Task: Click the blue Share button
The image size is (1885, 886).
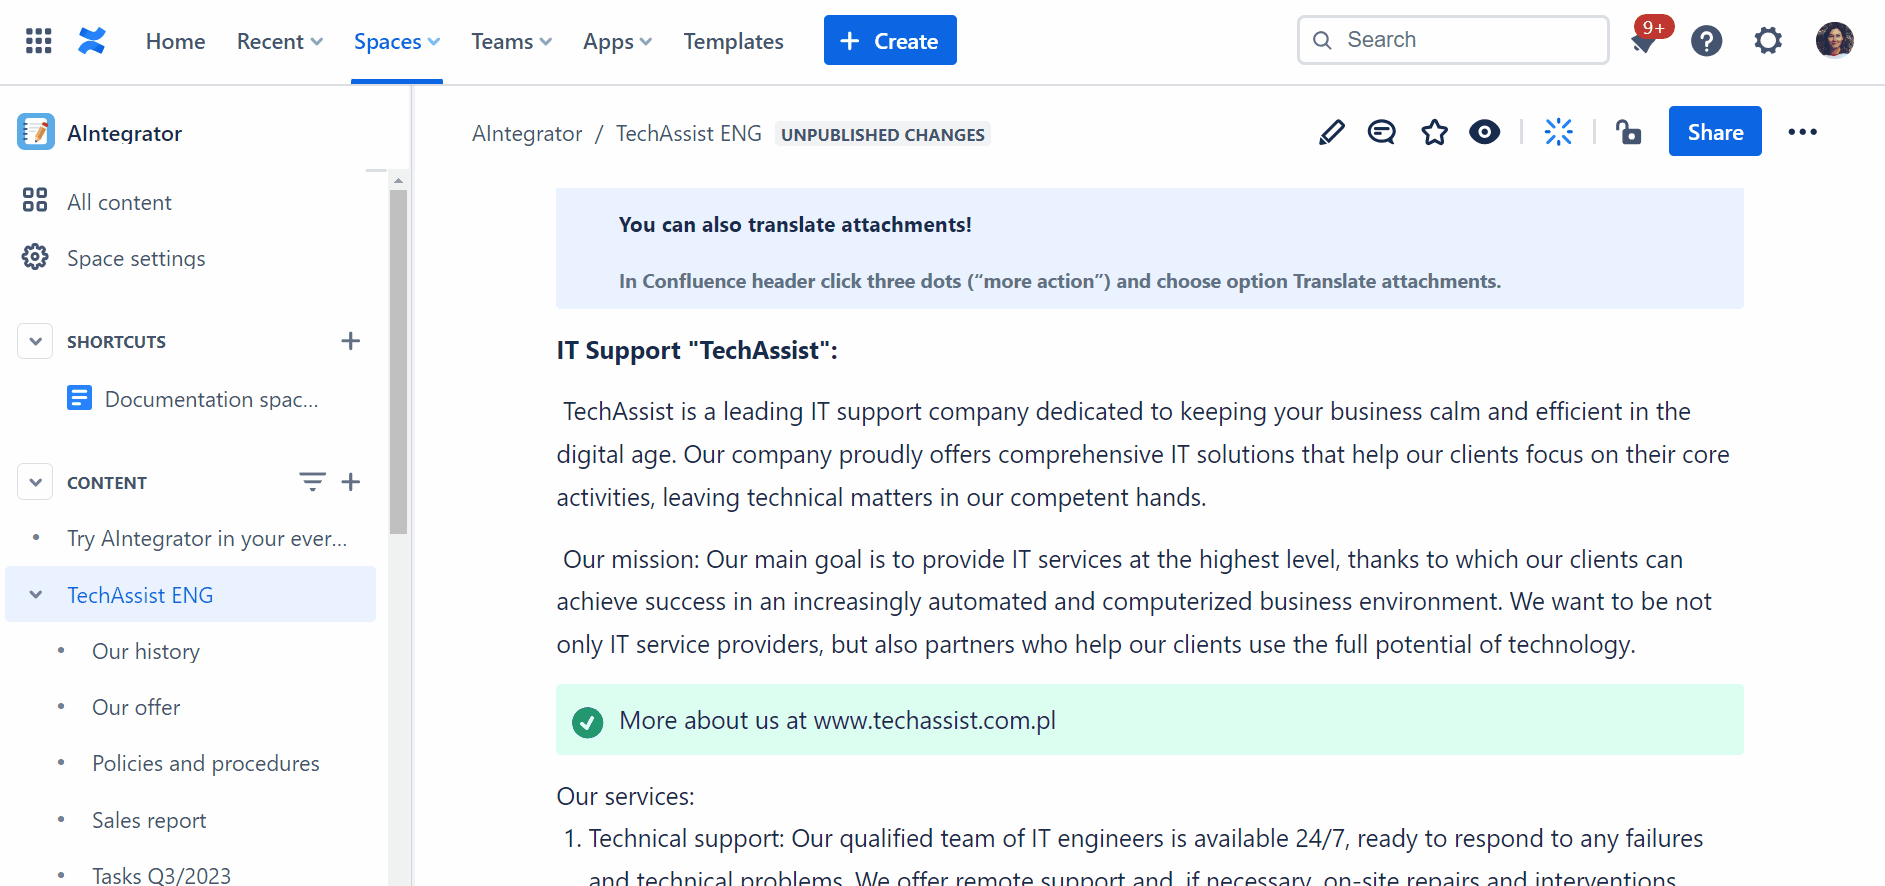Action: [1715, 132]
